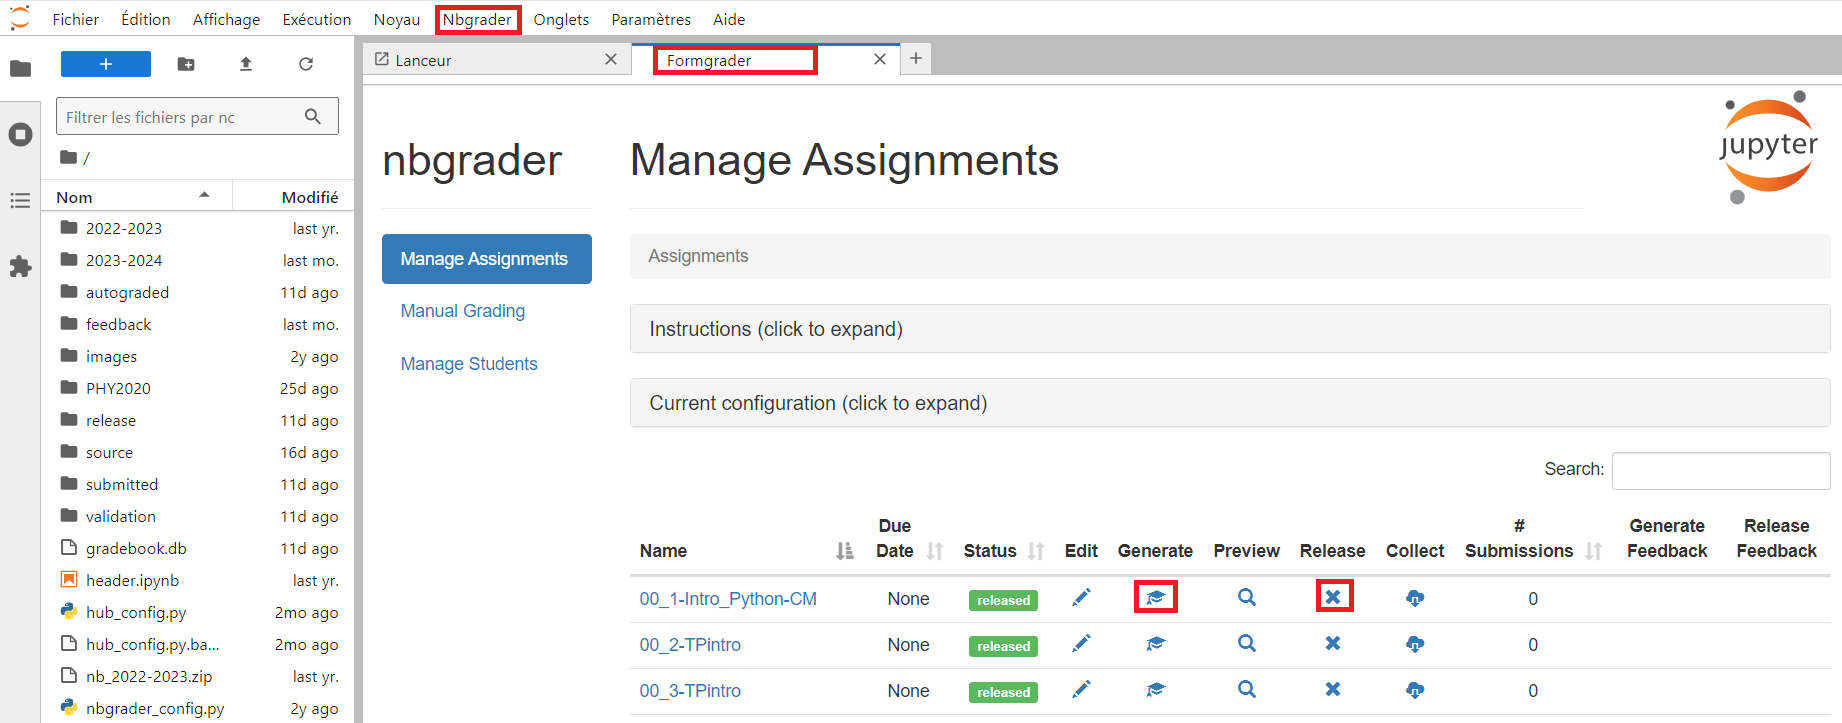Collect submissions for 00_1-Intro_Python-CM
This screenshot has height=723, width=1842.
1415,598
